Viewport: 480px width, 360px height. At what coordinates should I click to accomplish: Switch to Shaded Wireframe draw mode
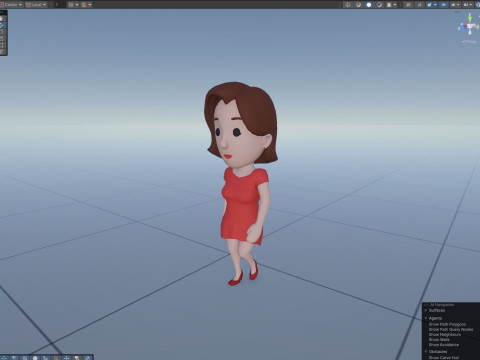[358, 5]
